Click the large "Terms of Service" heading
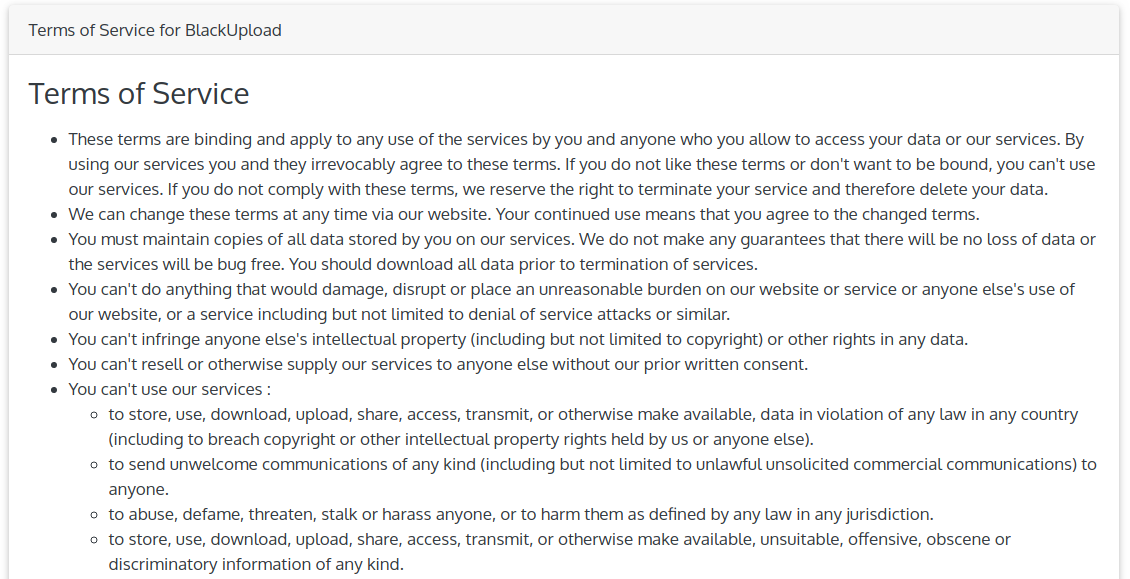 click(x=139, y=94)
